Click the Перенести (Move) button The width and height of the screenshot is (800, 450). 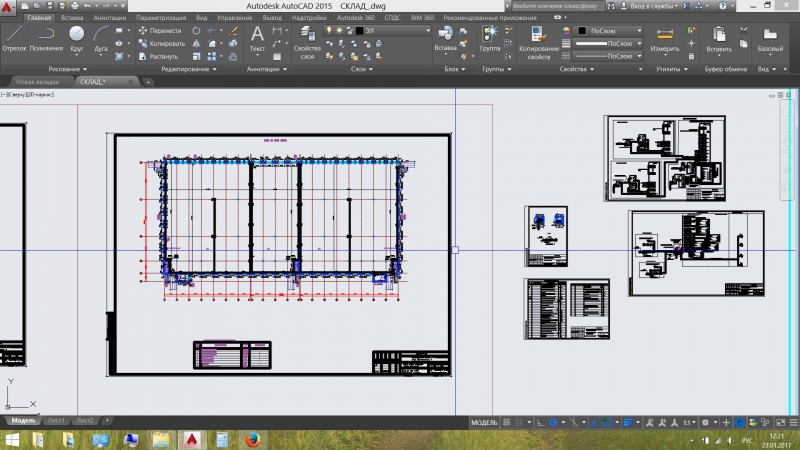click(x=160, y=31)
